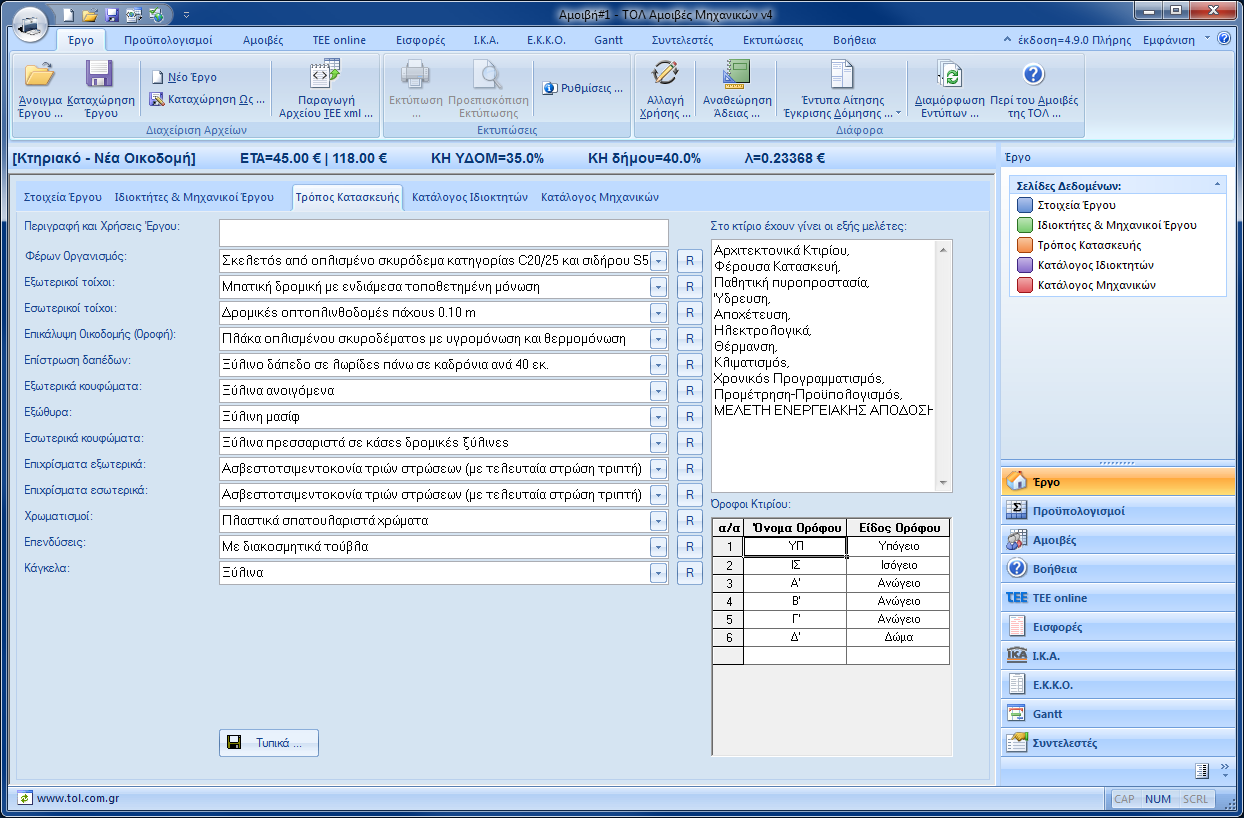
Task: Open the Έργο navigation pane button
Action: pos(1118,482)
